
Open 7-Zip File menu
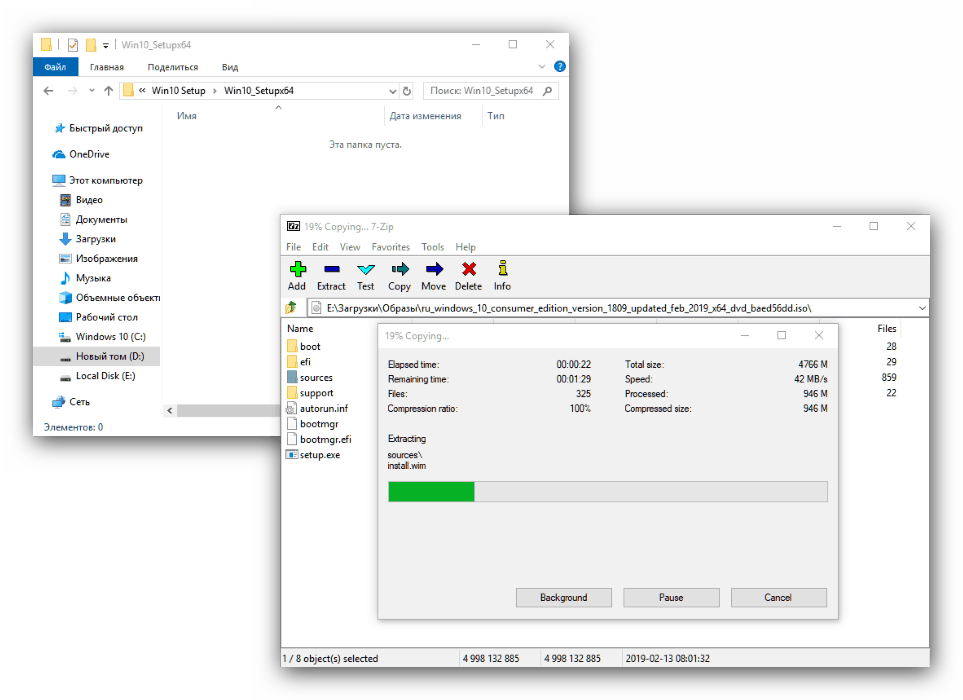(x=294, y=247)
